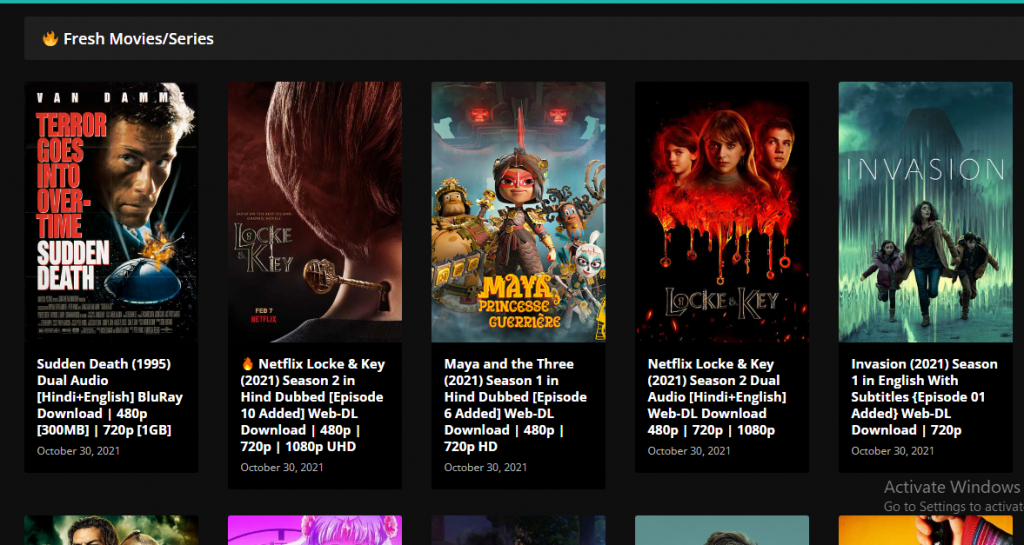Click the date under Locke & Key Hindi Dubbed post
Viewport: 1024px width, 545px height.
coord(281,467)
